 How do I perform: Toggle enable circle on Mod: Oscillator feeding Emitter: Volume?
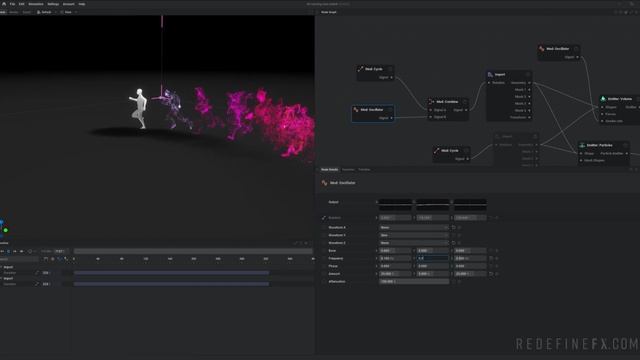[x=576, y=49]
